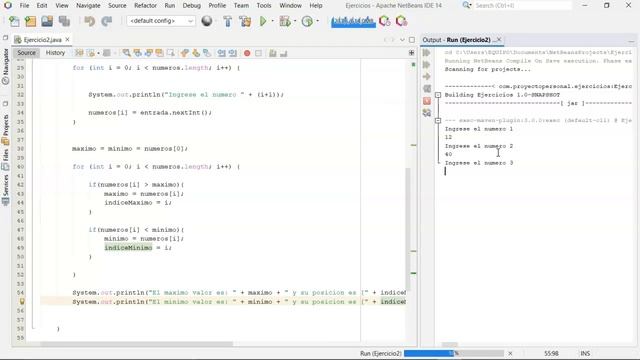Open the Edit menu
Screen dimensions: 640x360
[x=42, y=6]
